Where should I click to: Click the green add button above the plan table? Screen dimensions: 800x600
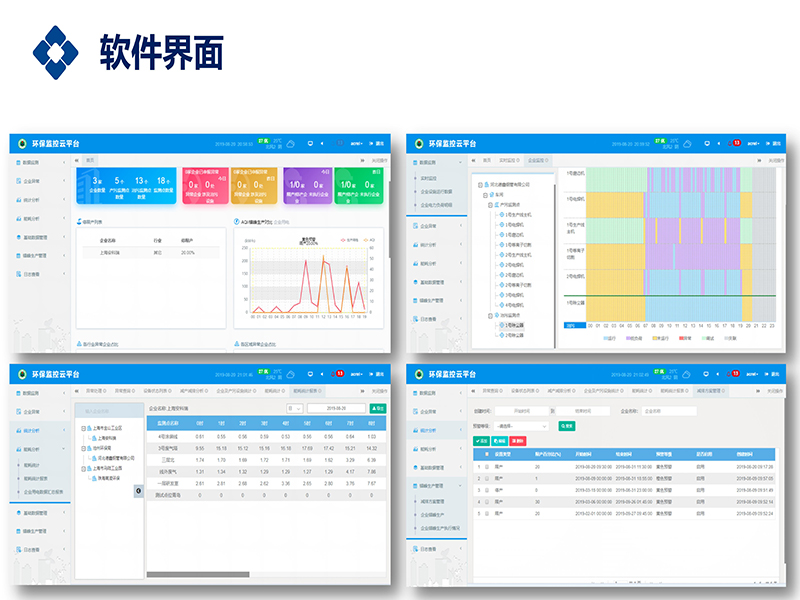(481, 441)
